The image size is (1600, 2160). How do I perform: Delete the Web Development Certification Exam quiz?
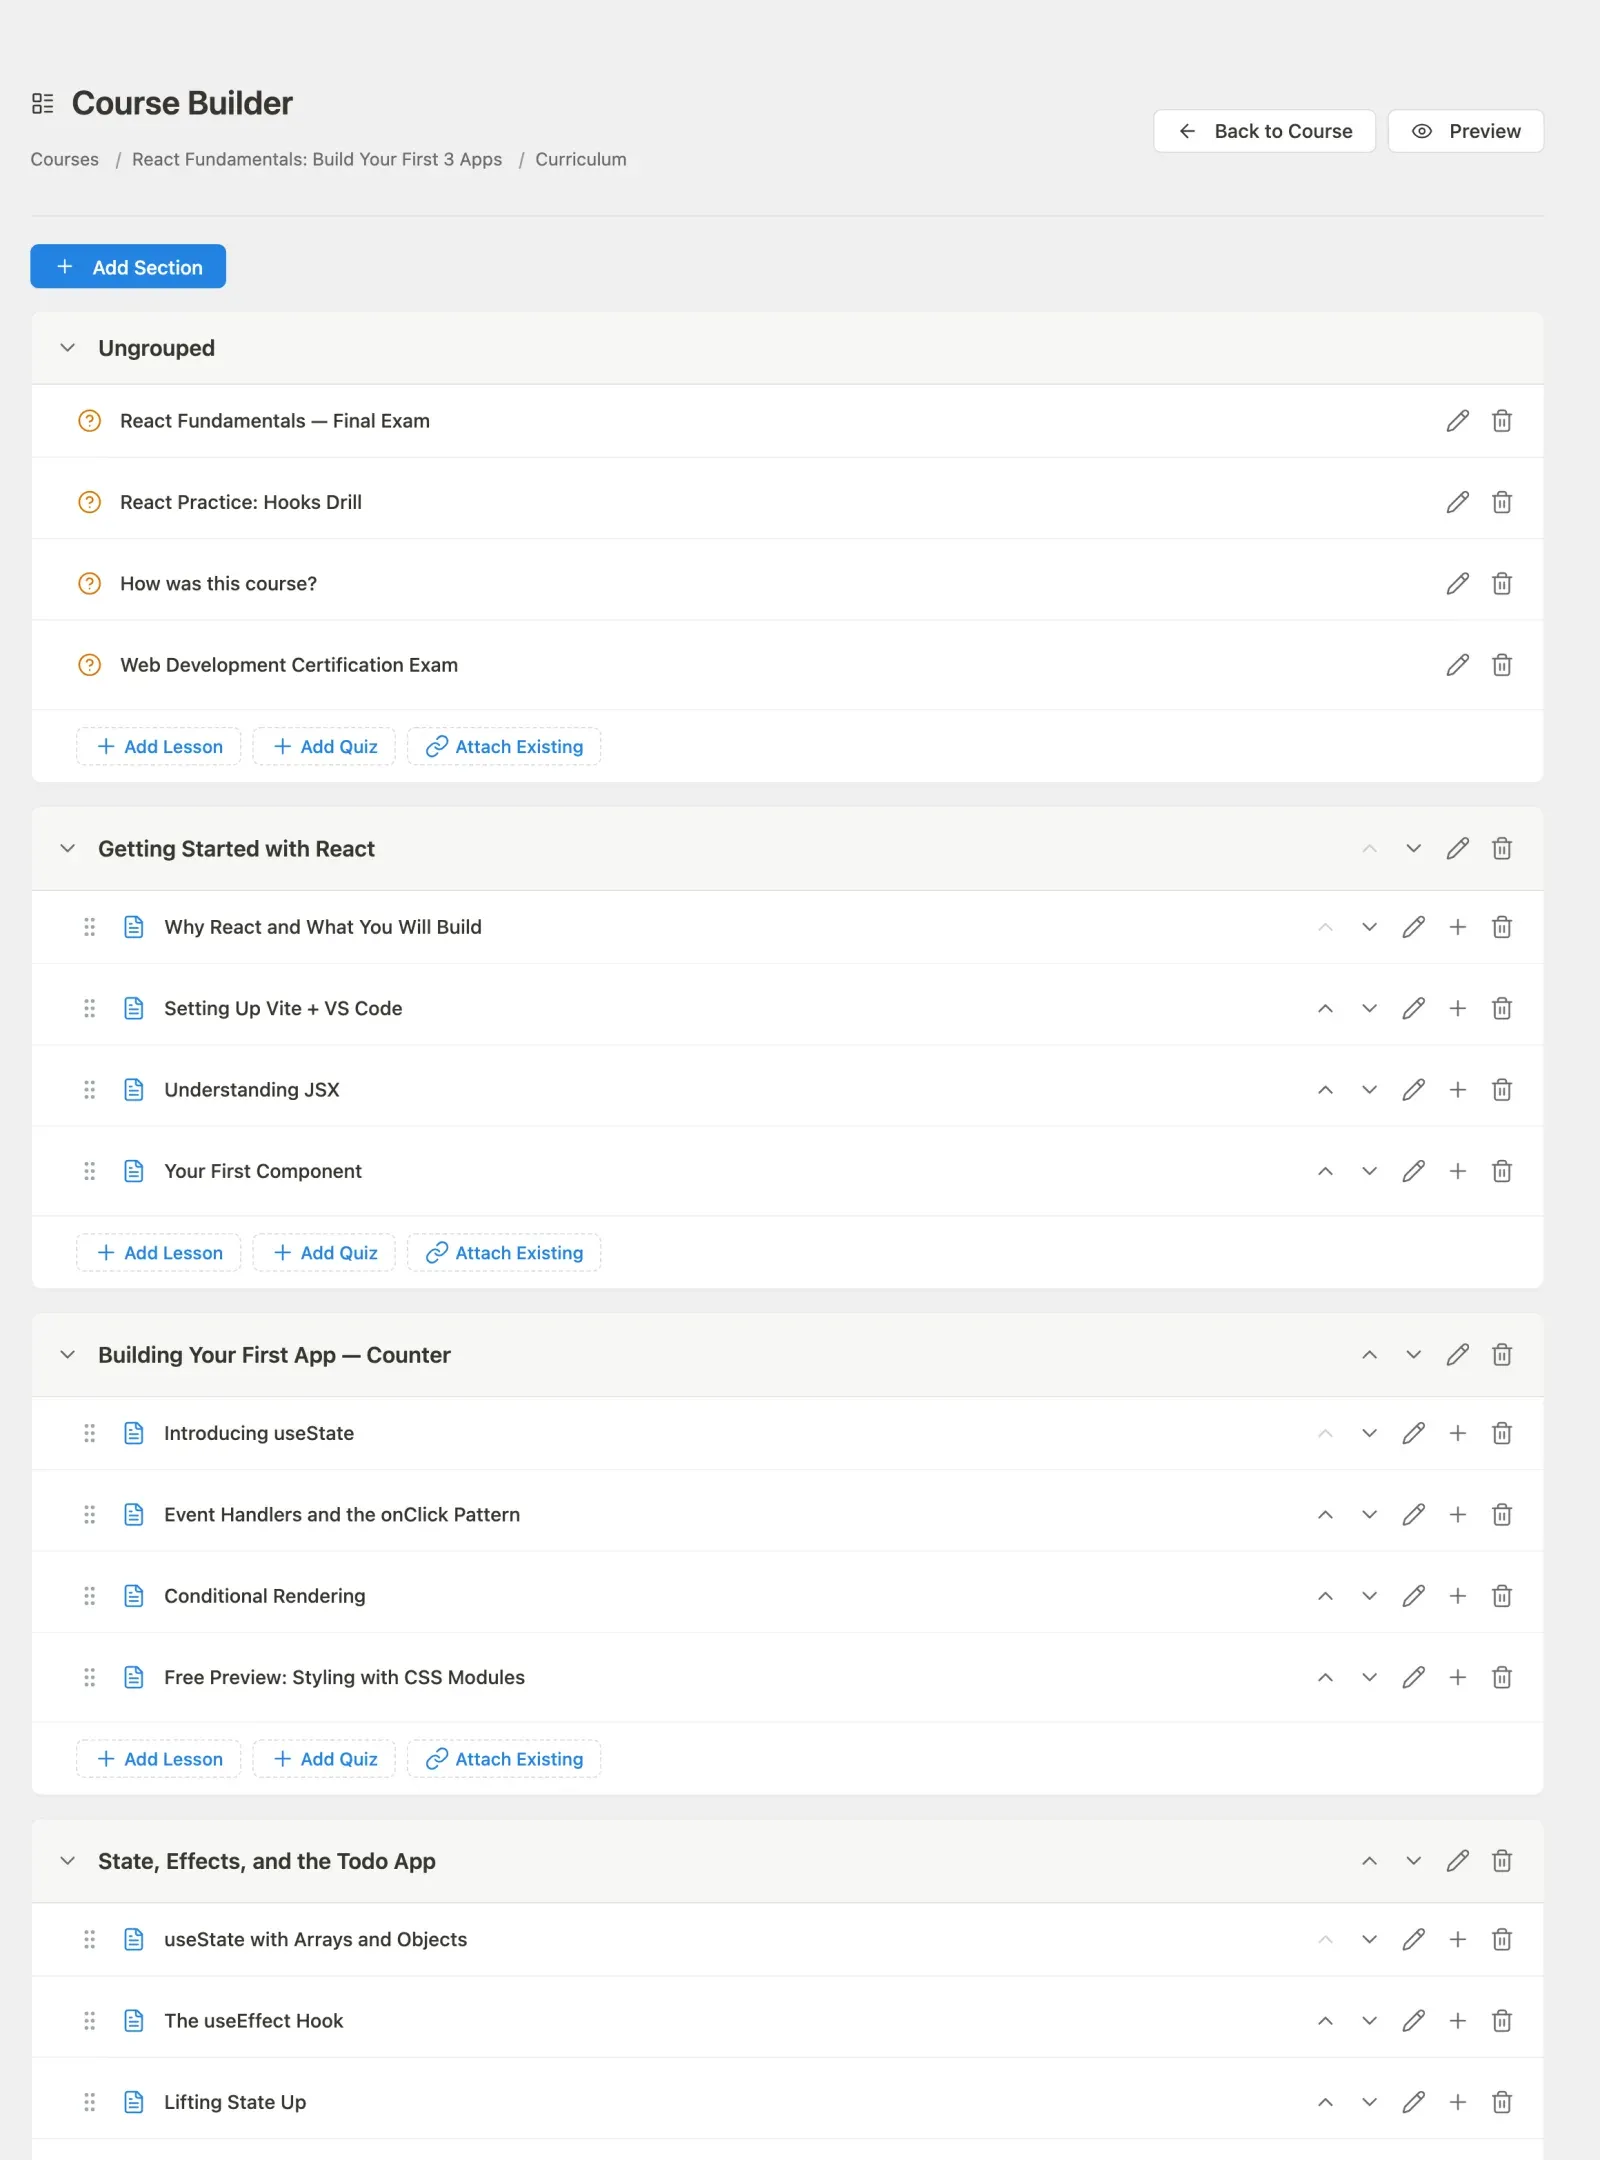point(1501,665)
